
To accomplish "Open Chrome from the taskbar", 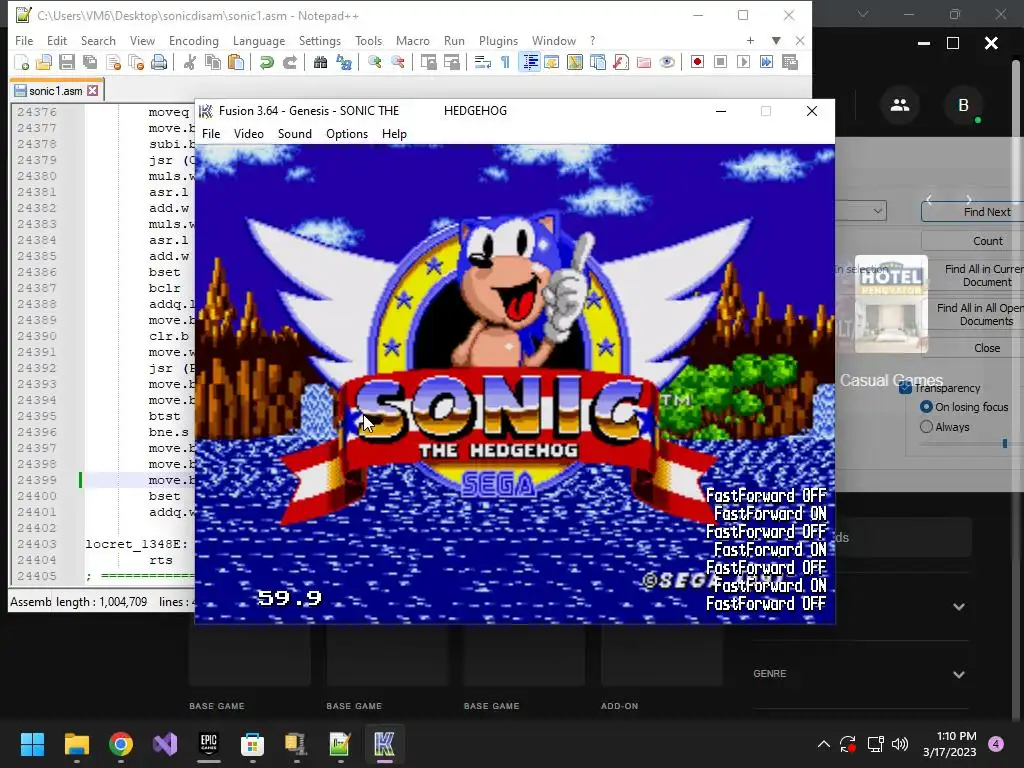I will [121, 744].
